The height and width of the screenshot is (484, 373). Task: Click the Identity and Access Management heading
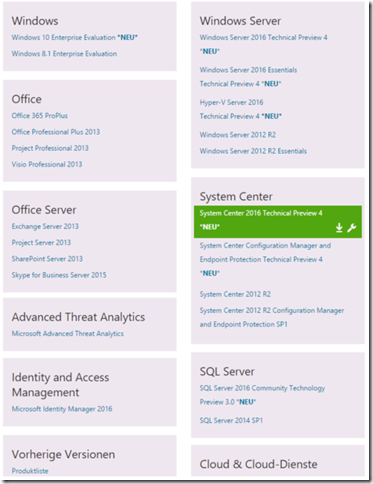[60, 385]
